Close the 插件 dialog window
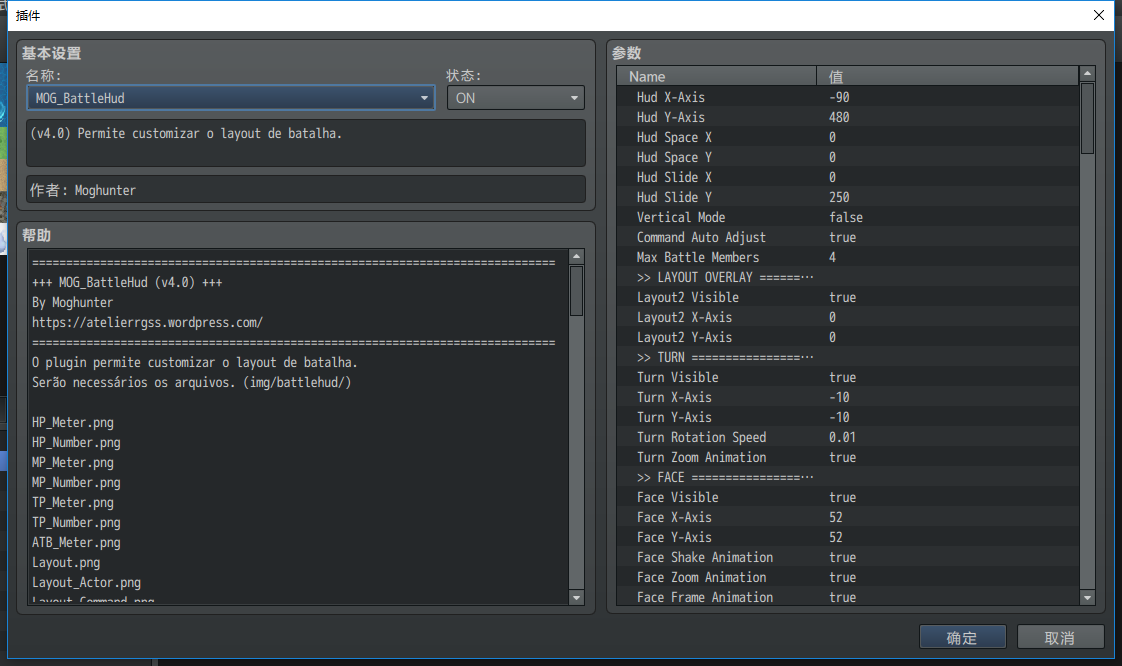This screenshot has height=666, width=1122. [x=1099, y=15]
